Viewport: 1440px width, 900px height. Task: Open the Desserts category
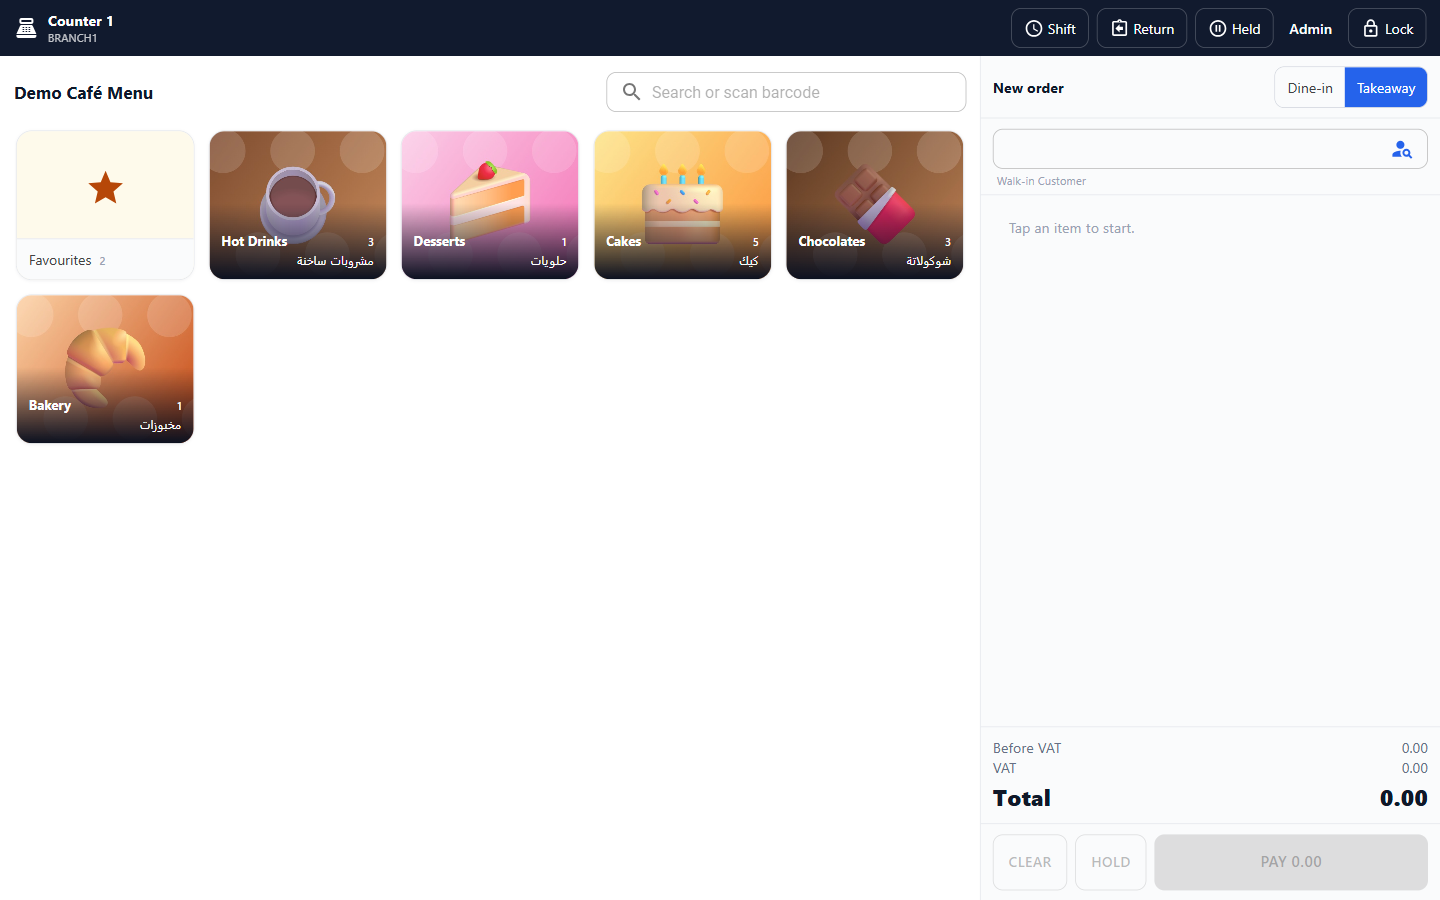point(490,205)
